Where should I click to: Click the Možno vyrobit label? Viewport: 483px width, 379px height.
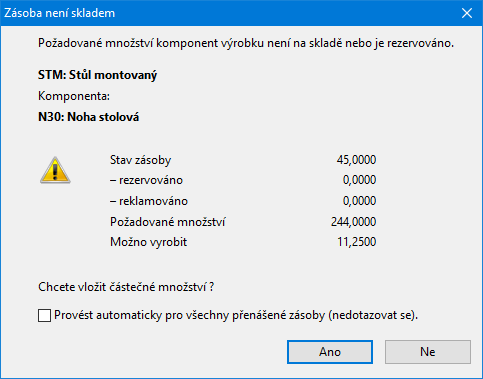148,242
